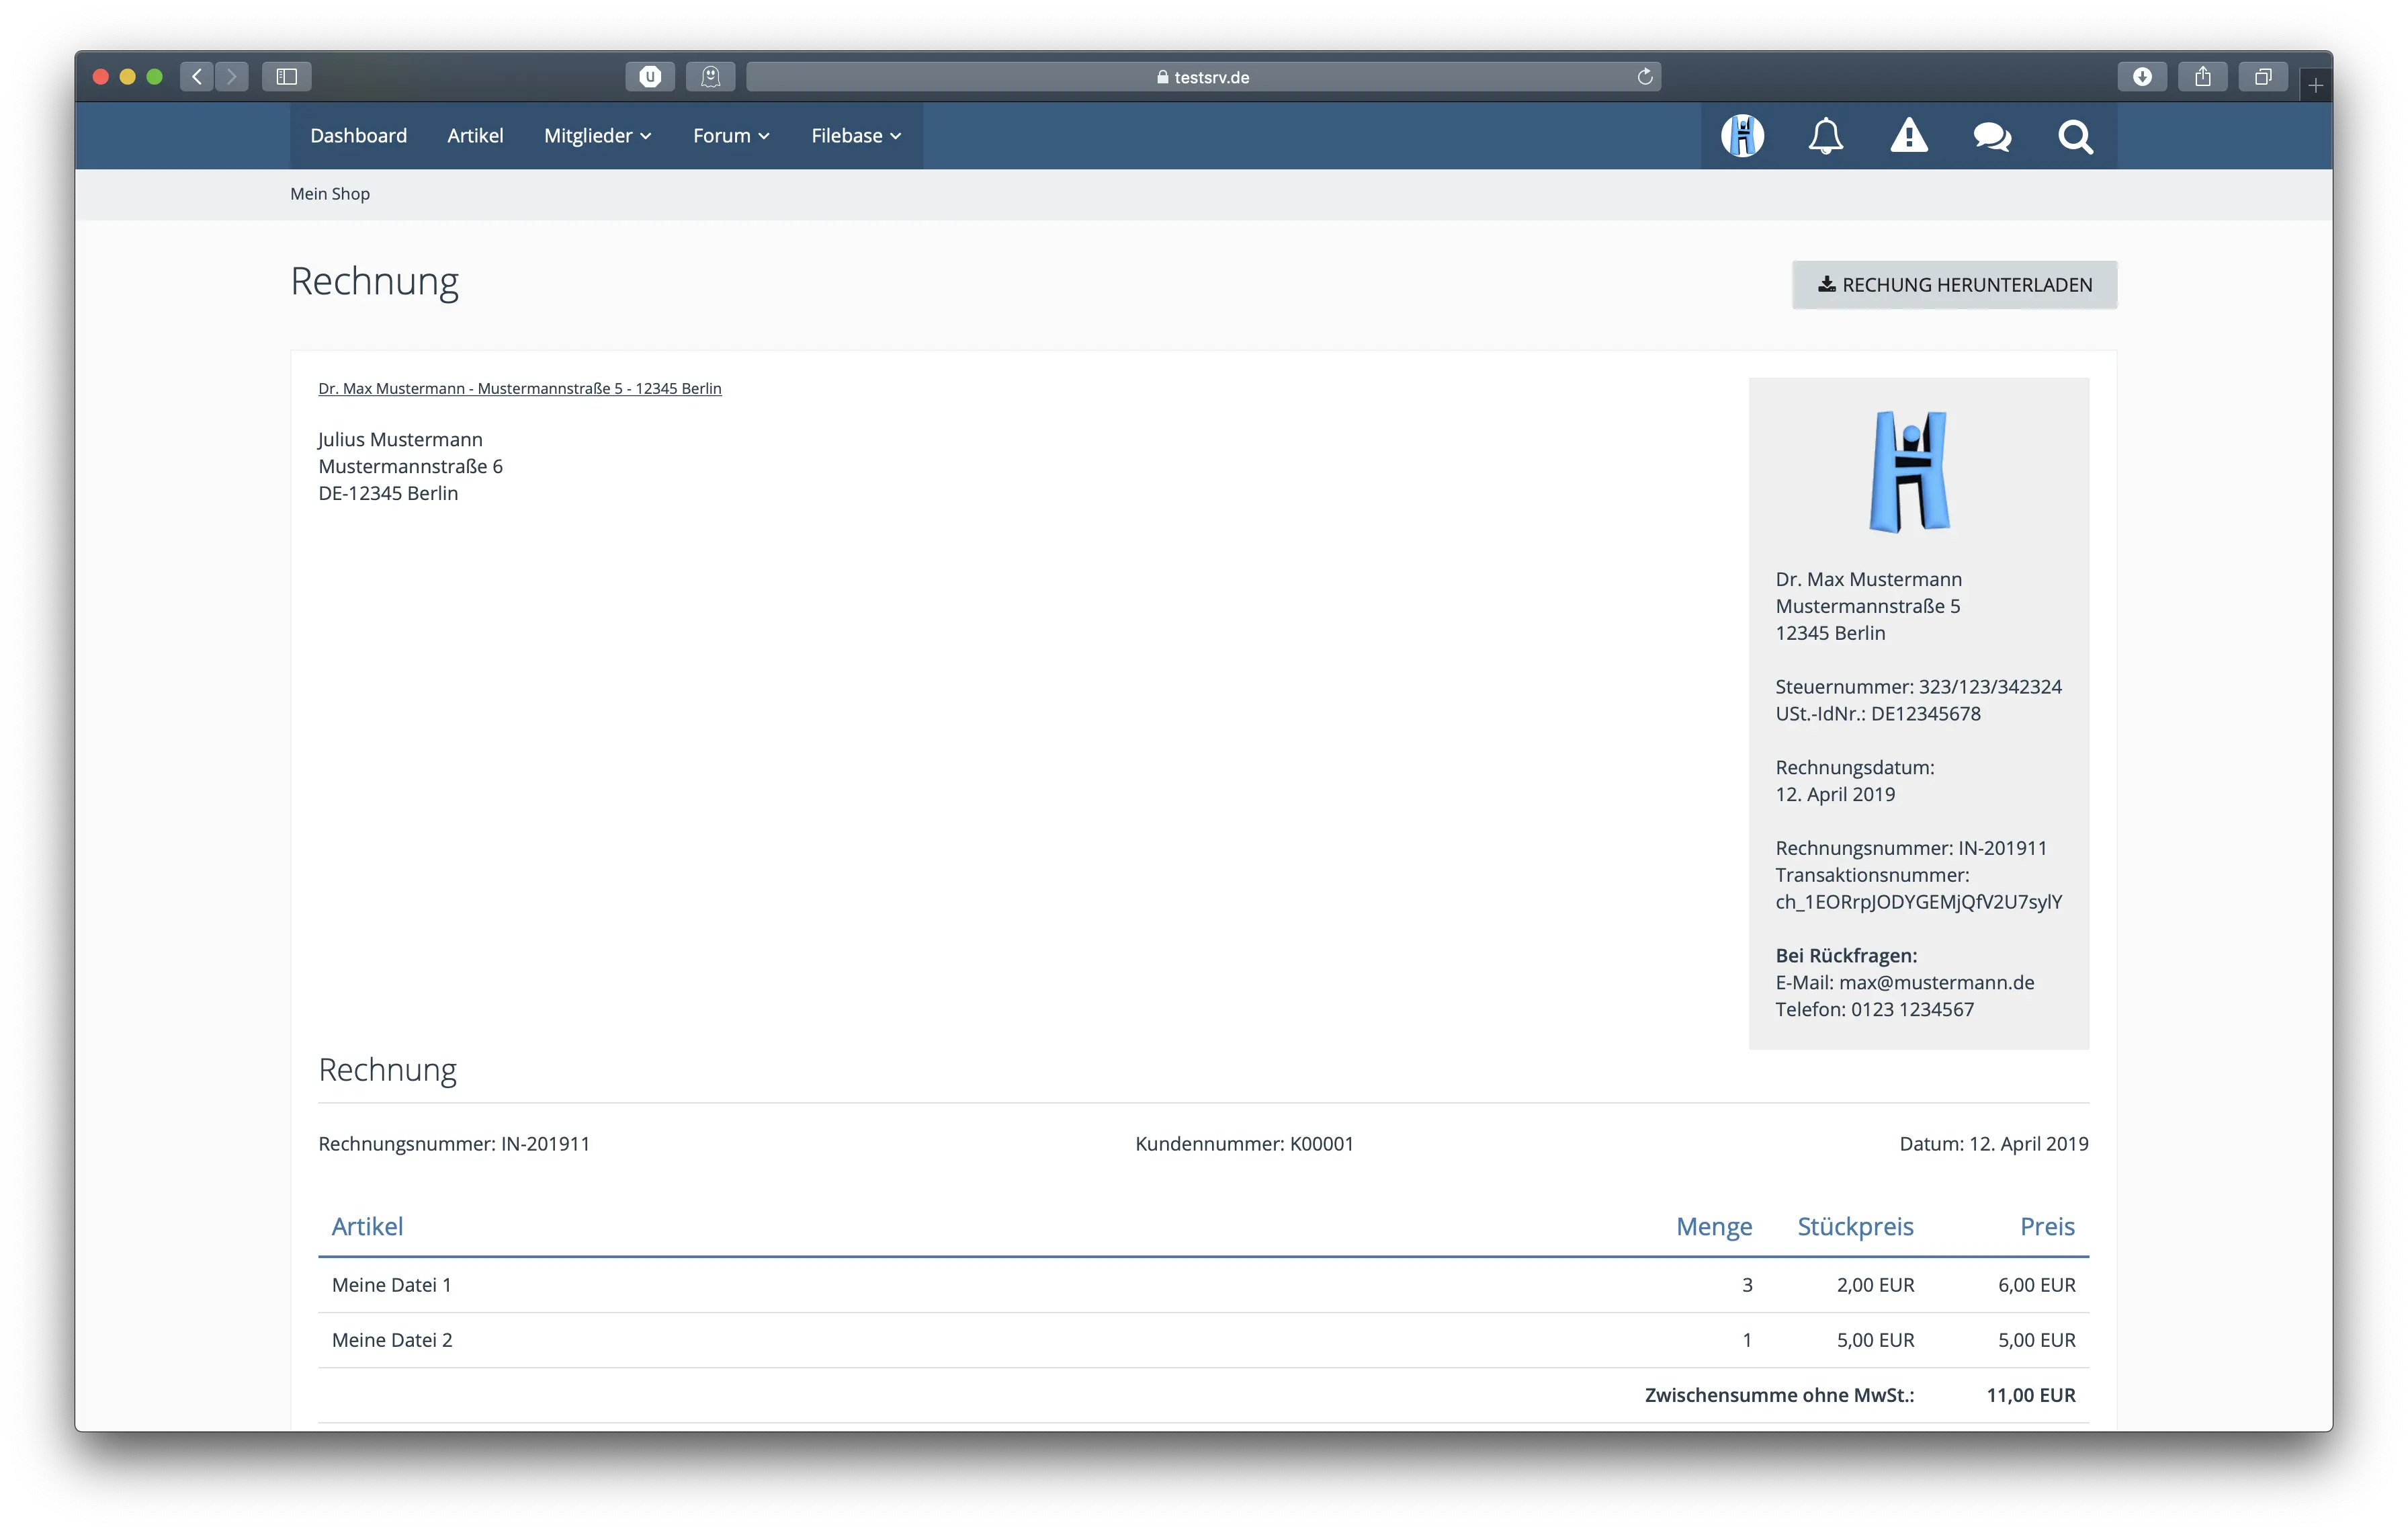Show all tabs overview icon

2263,77
